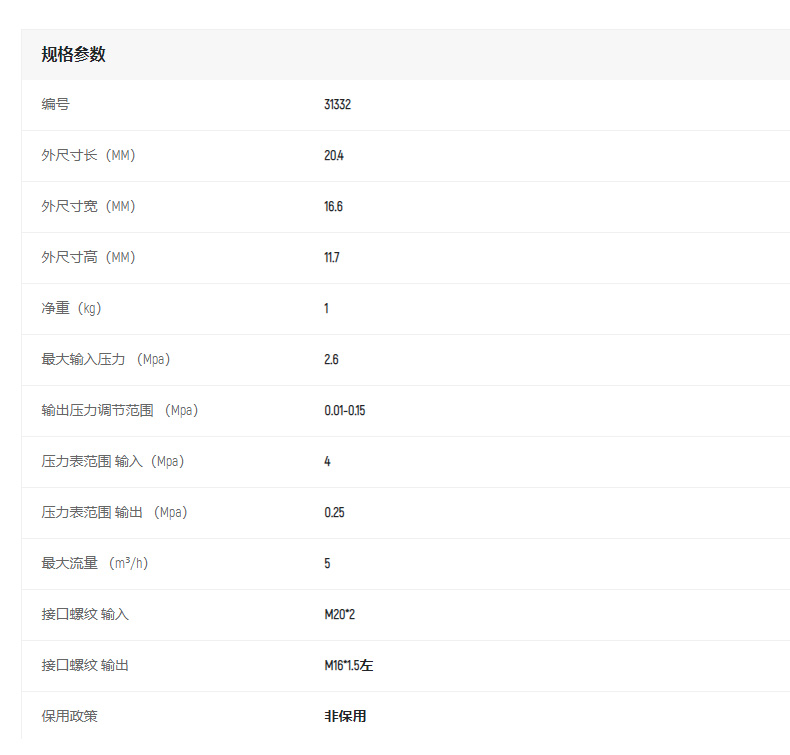Select the 编号 value 31332
The image size is (790, 755).
(337, 104)
